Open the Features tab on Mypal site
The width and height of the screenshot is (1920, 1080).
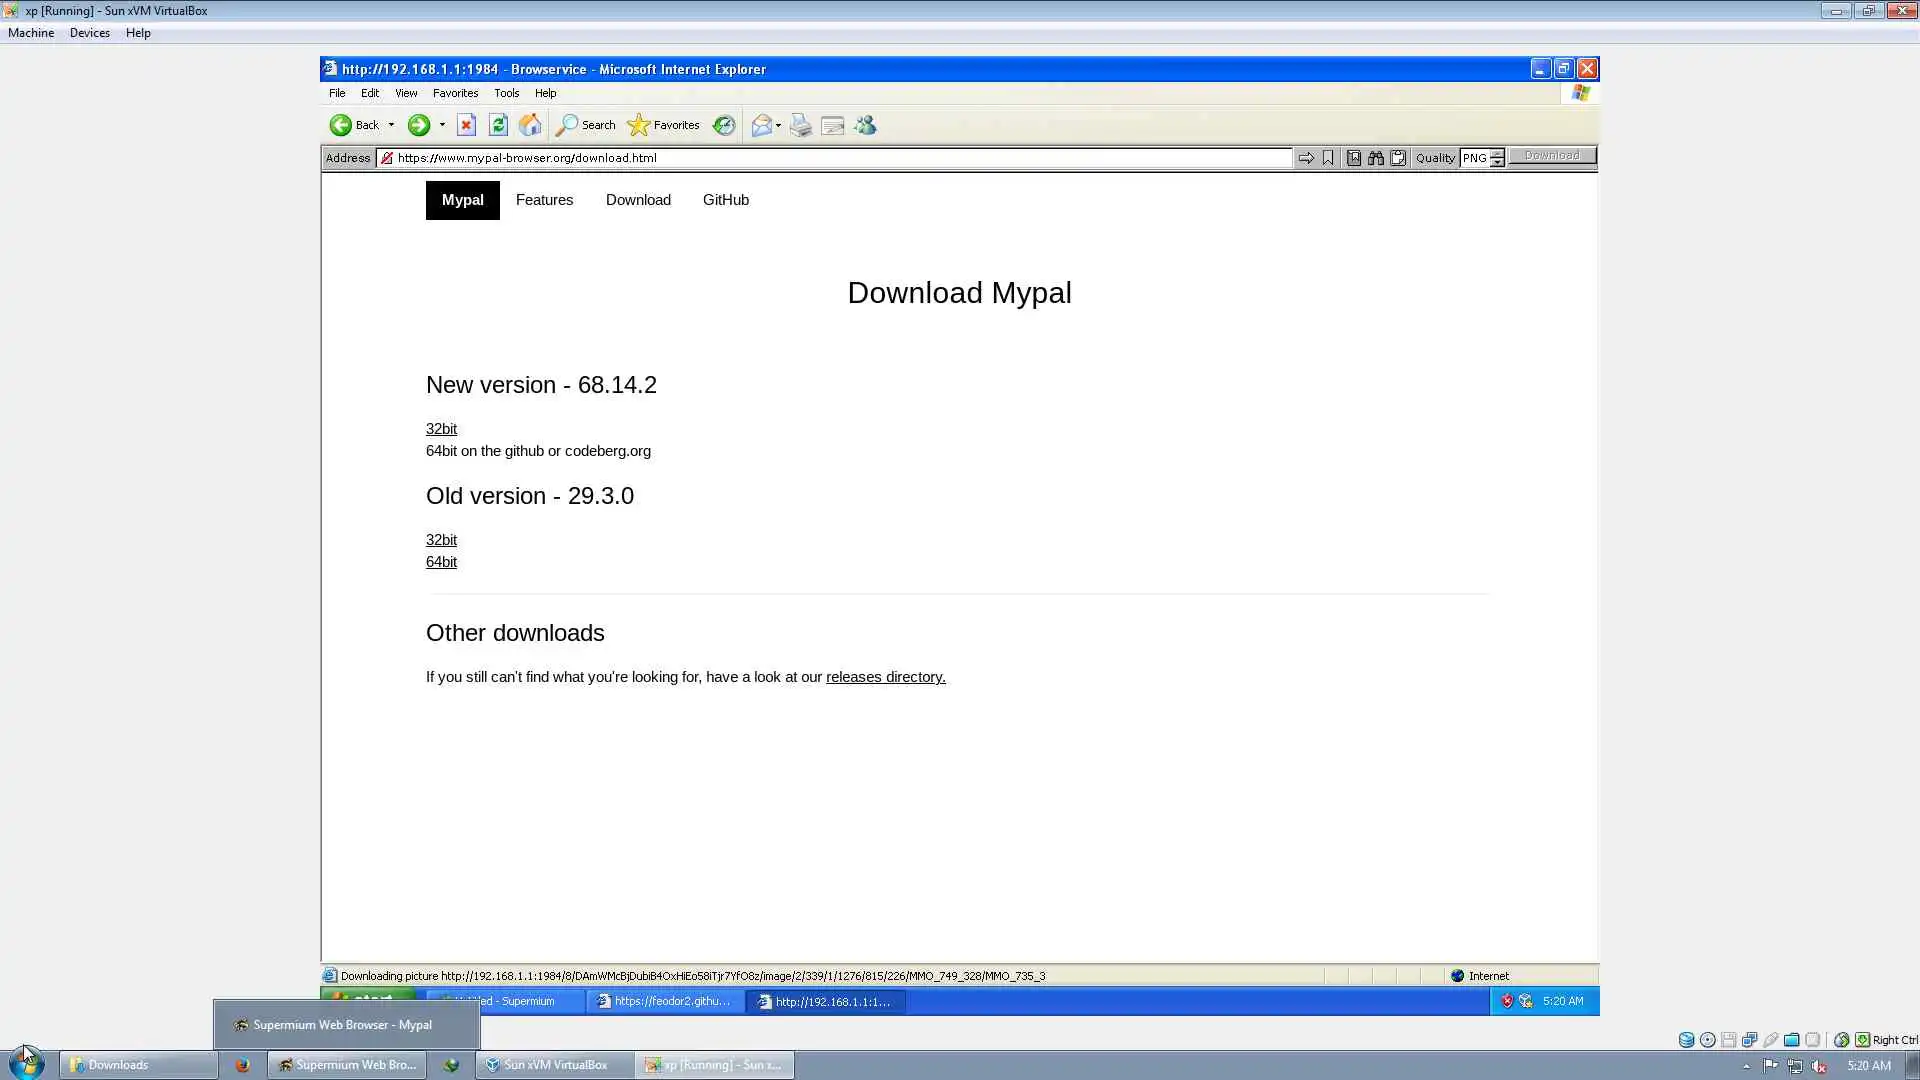coord(544,200)
